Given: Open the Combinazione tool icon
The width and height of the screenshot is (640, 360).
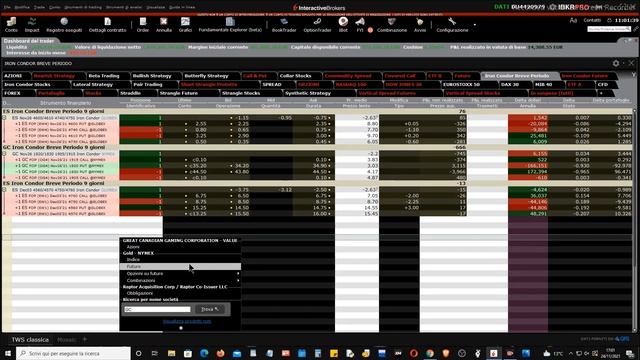Looking at the screenshot, I should pyautogui.click(x=392, y=24).
